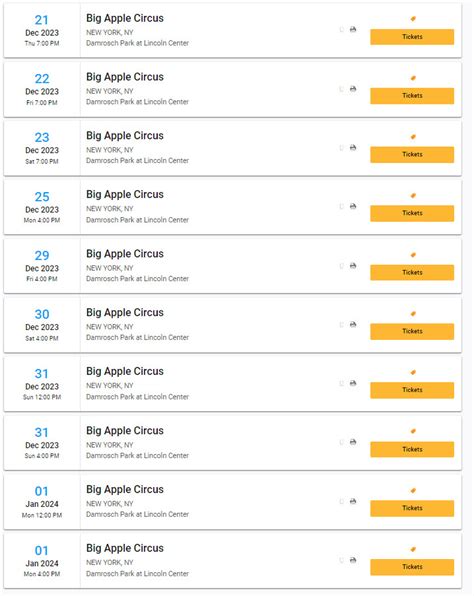Screen dimensions: 474x596
Task: Click the Damrosch Park venue text for Dec 31 4:00 PM
Action: 137,455
